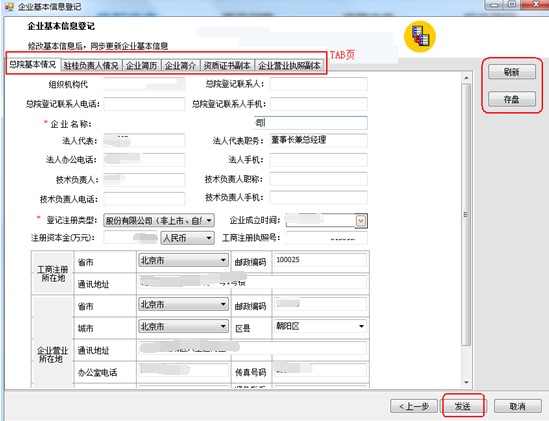549x421 pixels.
Task: Open the 企业营业执照副本 tab
Action: tap(289, 65)
